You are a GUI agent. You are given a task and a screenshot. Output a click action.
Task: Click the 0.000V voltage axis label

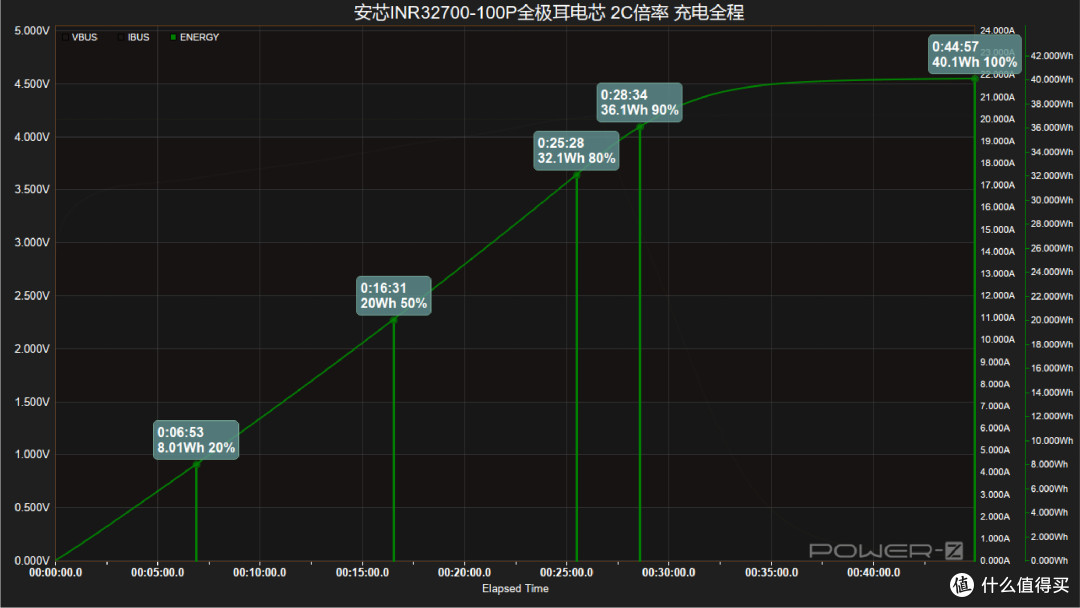(32, 560)
